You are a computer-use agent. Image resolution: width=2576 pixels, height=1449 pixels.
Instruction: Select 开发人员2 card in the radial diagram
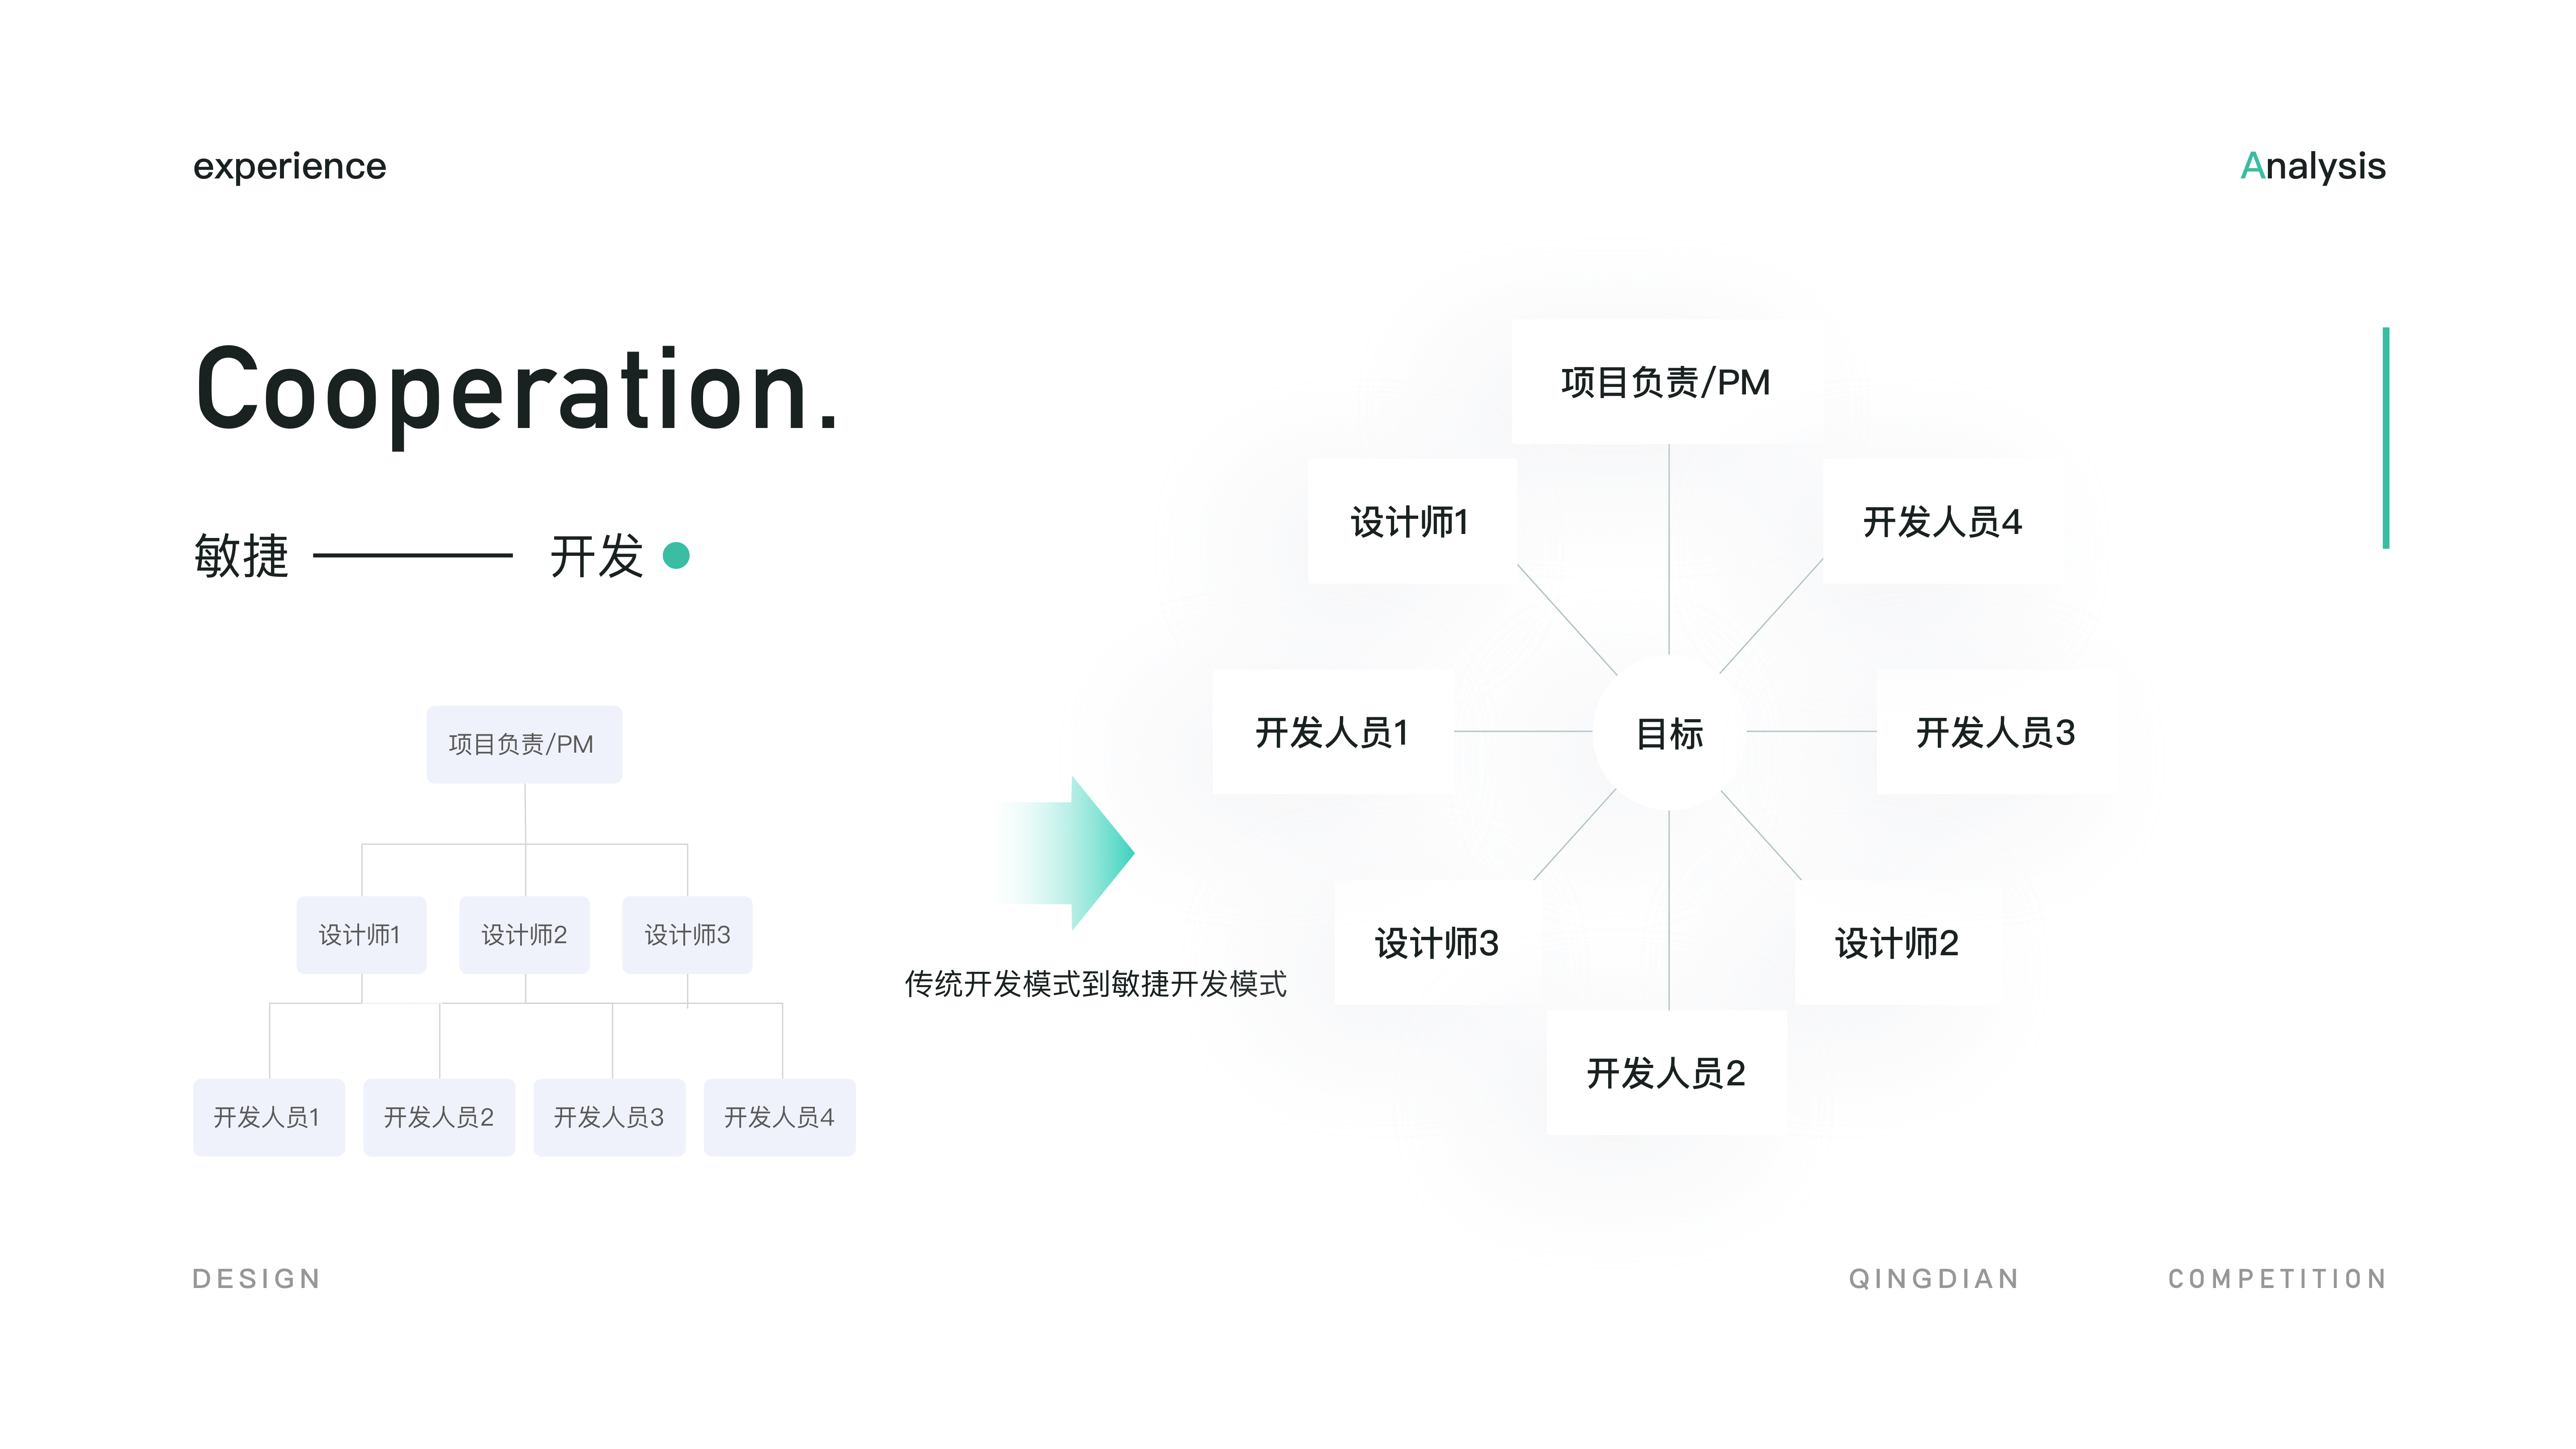point(1667,1073)
